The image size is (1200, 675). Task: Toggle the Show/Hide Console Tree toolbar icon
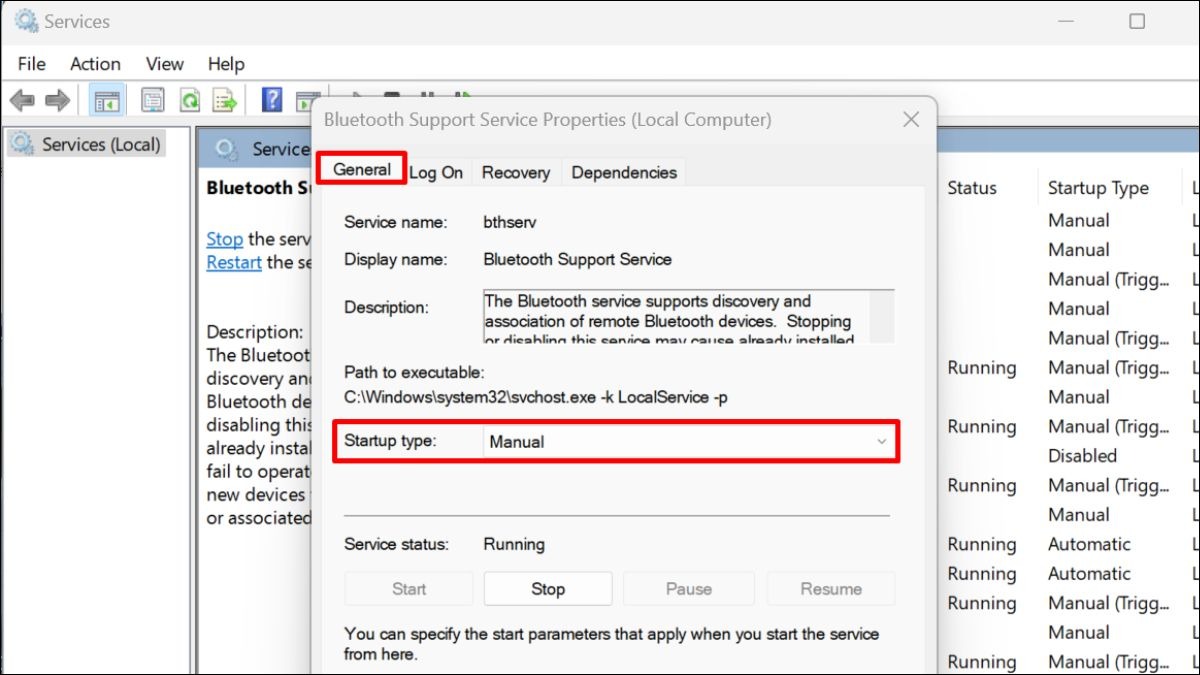[x=107, y=100]
